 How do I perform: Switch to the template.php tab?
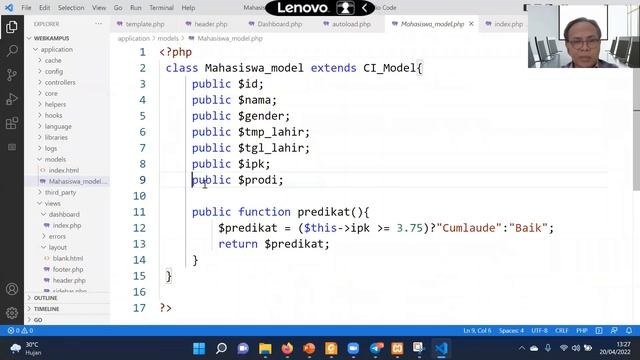pos(144,24)
